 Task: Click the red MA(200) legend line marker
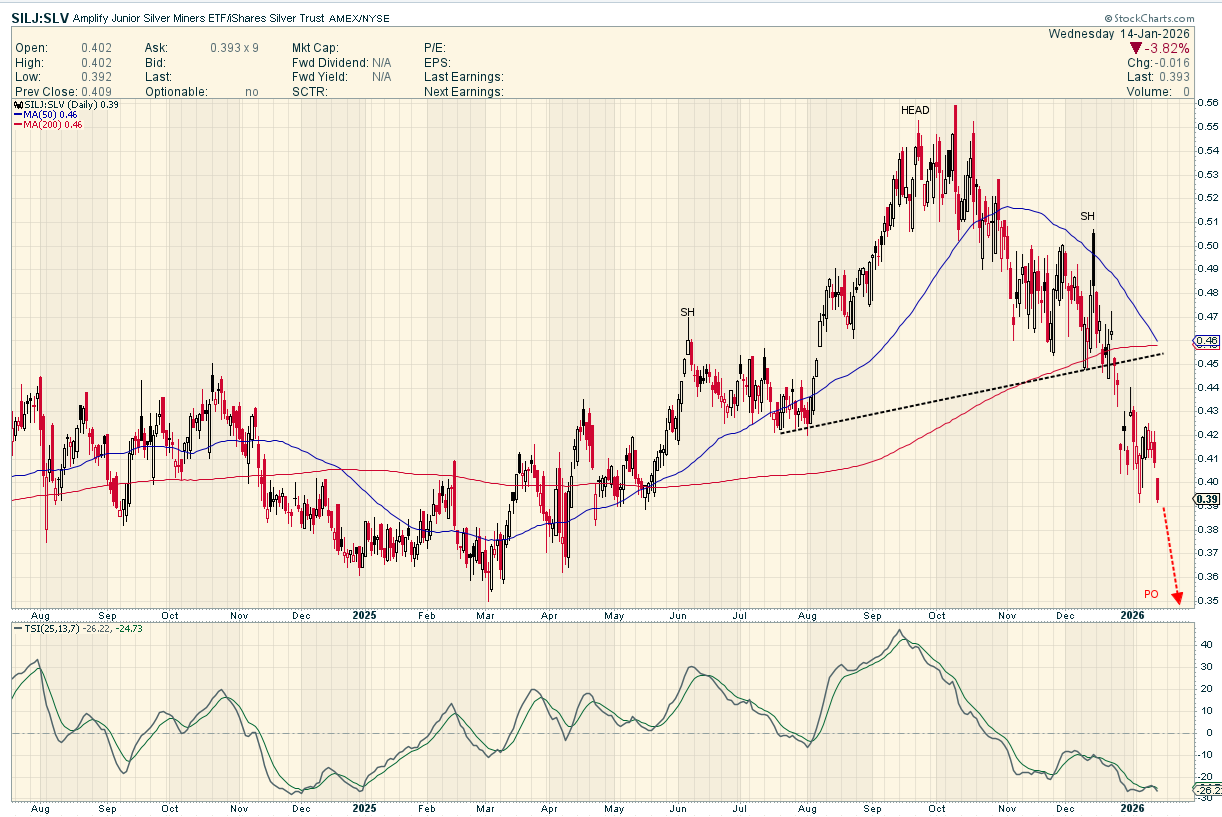coord(17,125)
